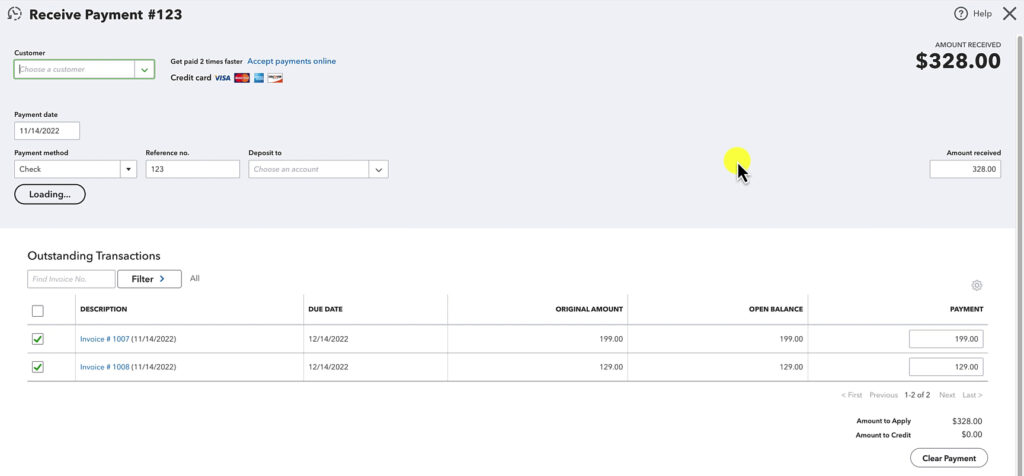Open the table settings gear icon
Screen dimensions: 1024x476
tap(976, 285)
